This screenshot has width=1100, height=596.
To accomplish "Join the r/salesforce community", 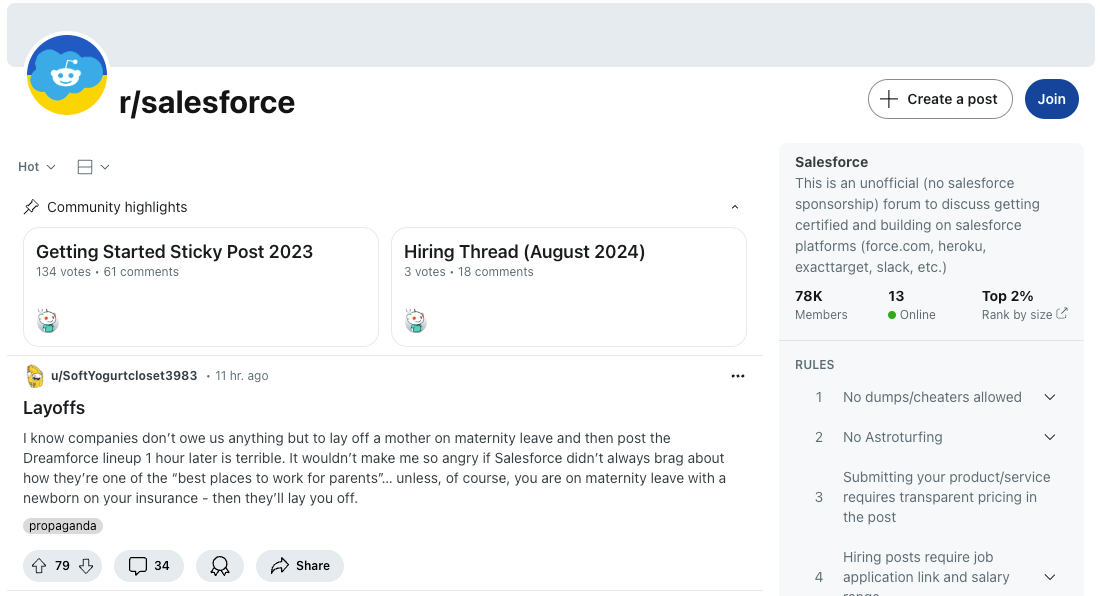I will (x=1052, y=99).
